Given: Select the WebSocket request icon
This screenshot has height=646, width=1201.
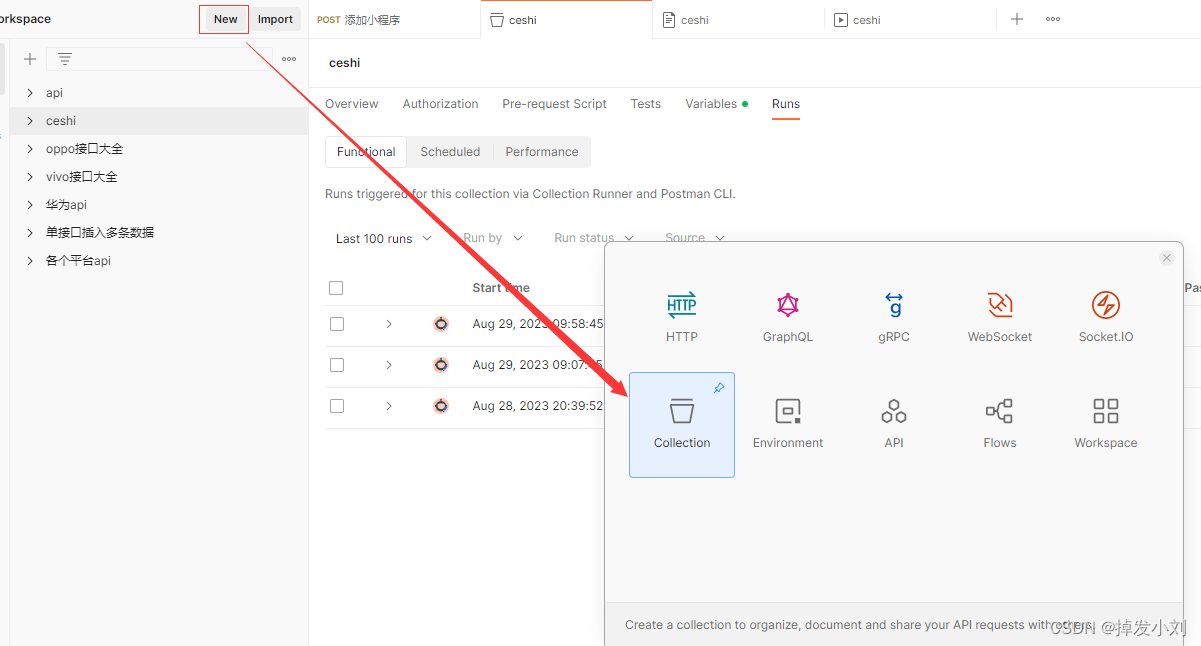Looking at the screenshot, I should coord(1000,306).
